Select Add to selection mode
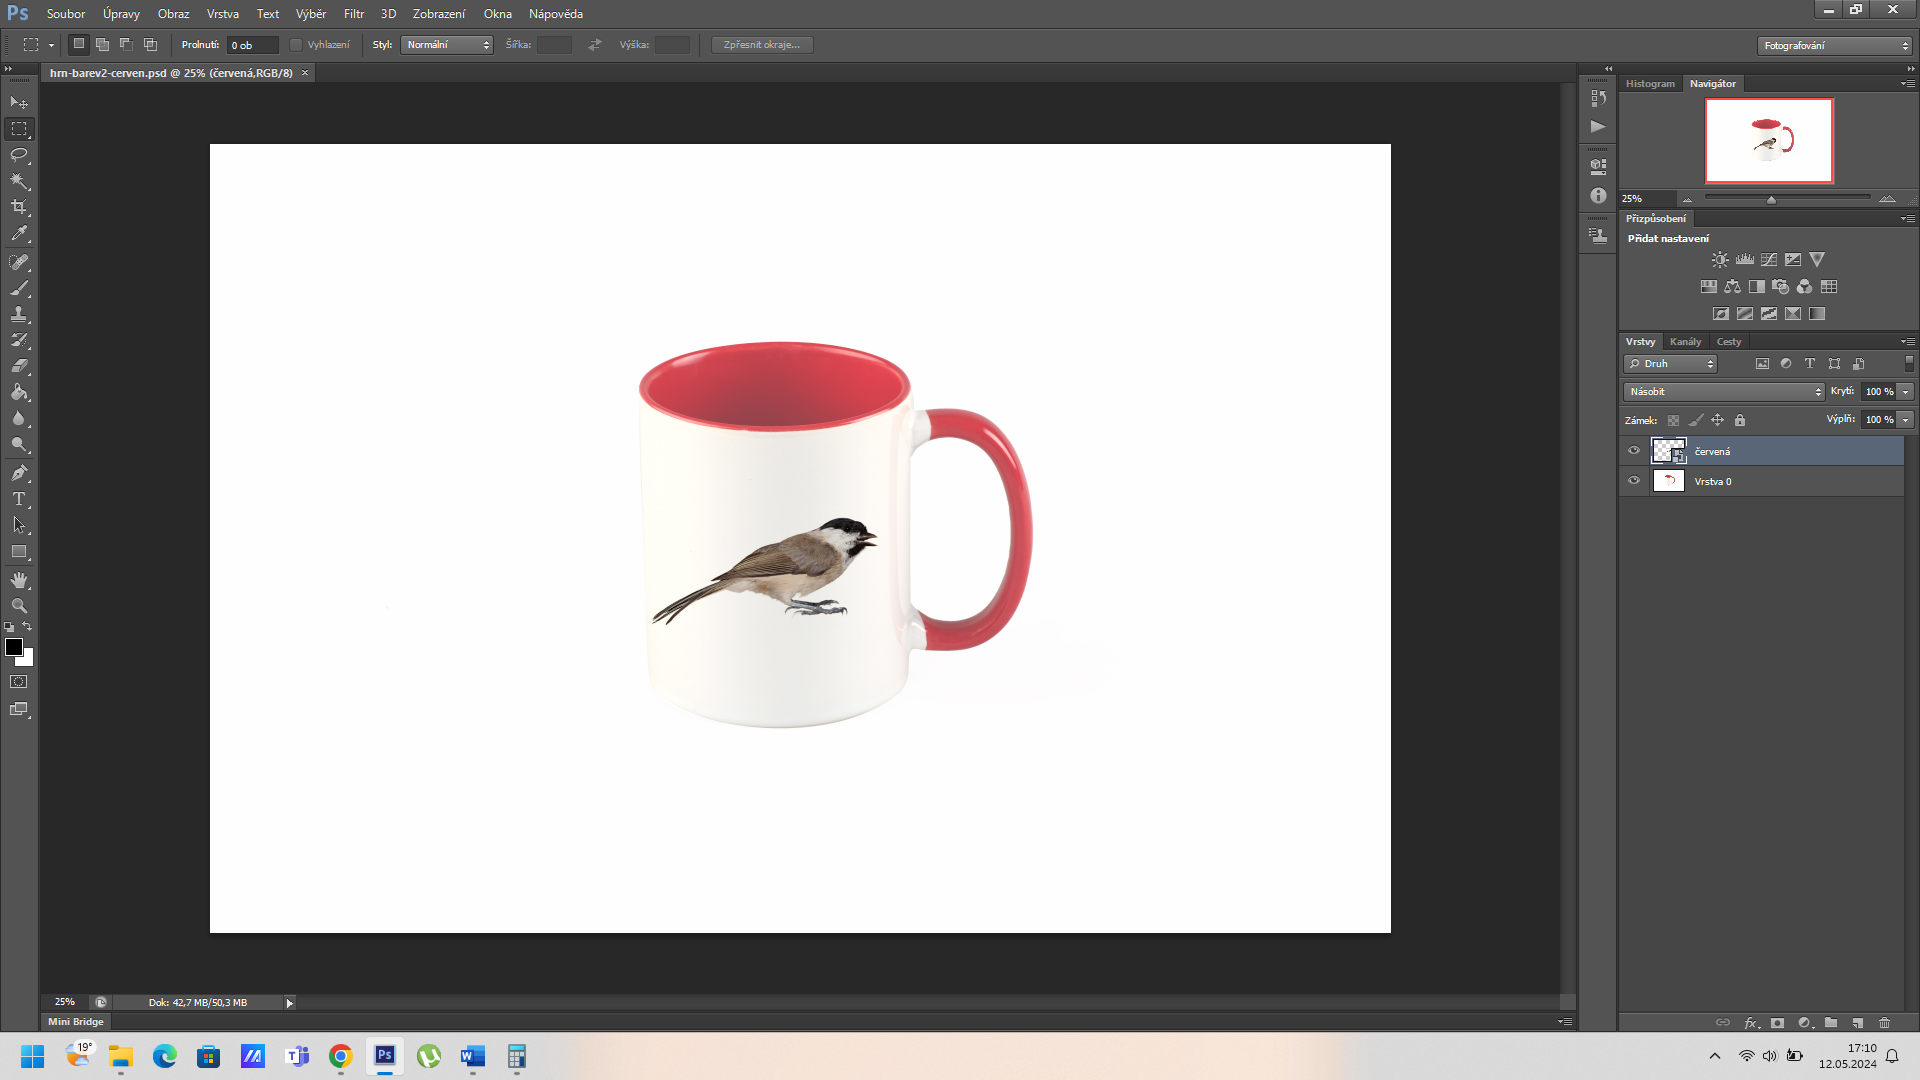Image resolution: width=1920 pixels, height=1080 pixels. point(103,45)
